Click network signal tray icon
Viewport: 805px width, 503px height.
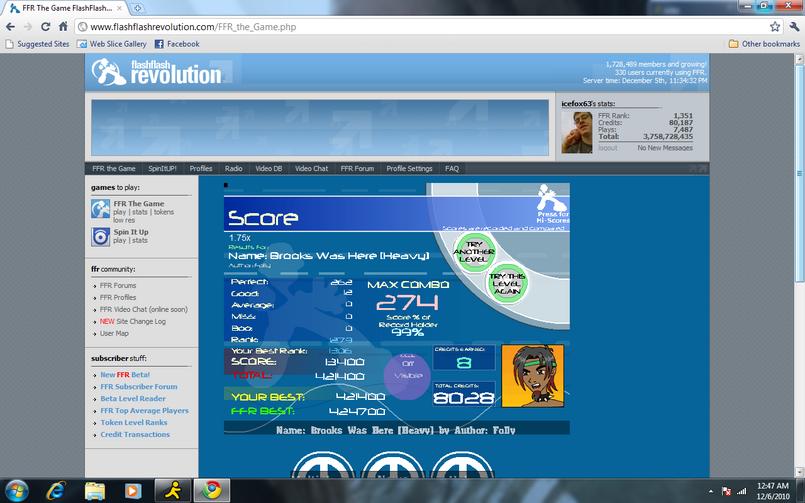point(741,491)
